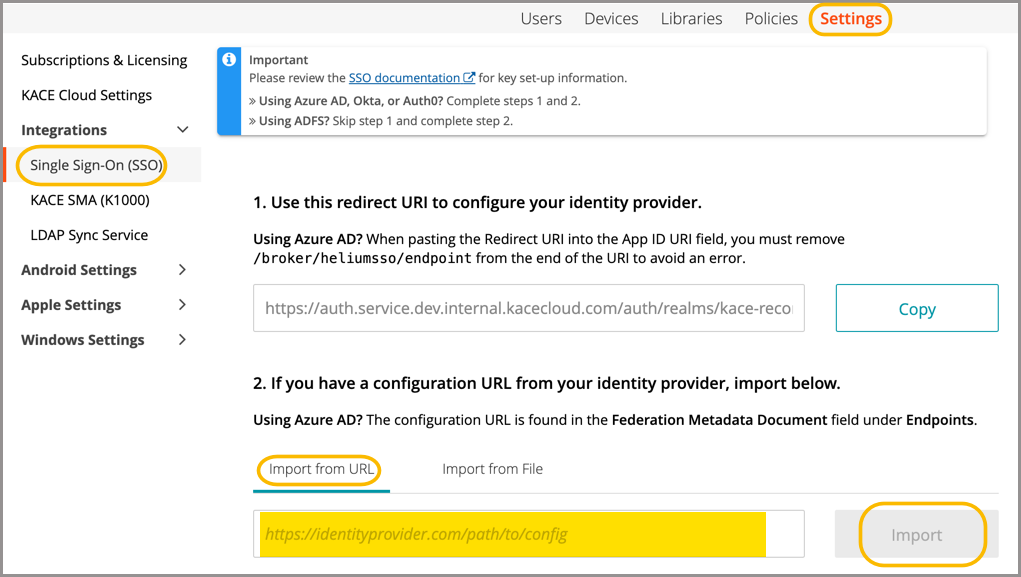Open KACE Cloud Settings
Viewport: 1021px width, 577px height.
[86, 95]
